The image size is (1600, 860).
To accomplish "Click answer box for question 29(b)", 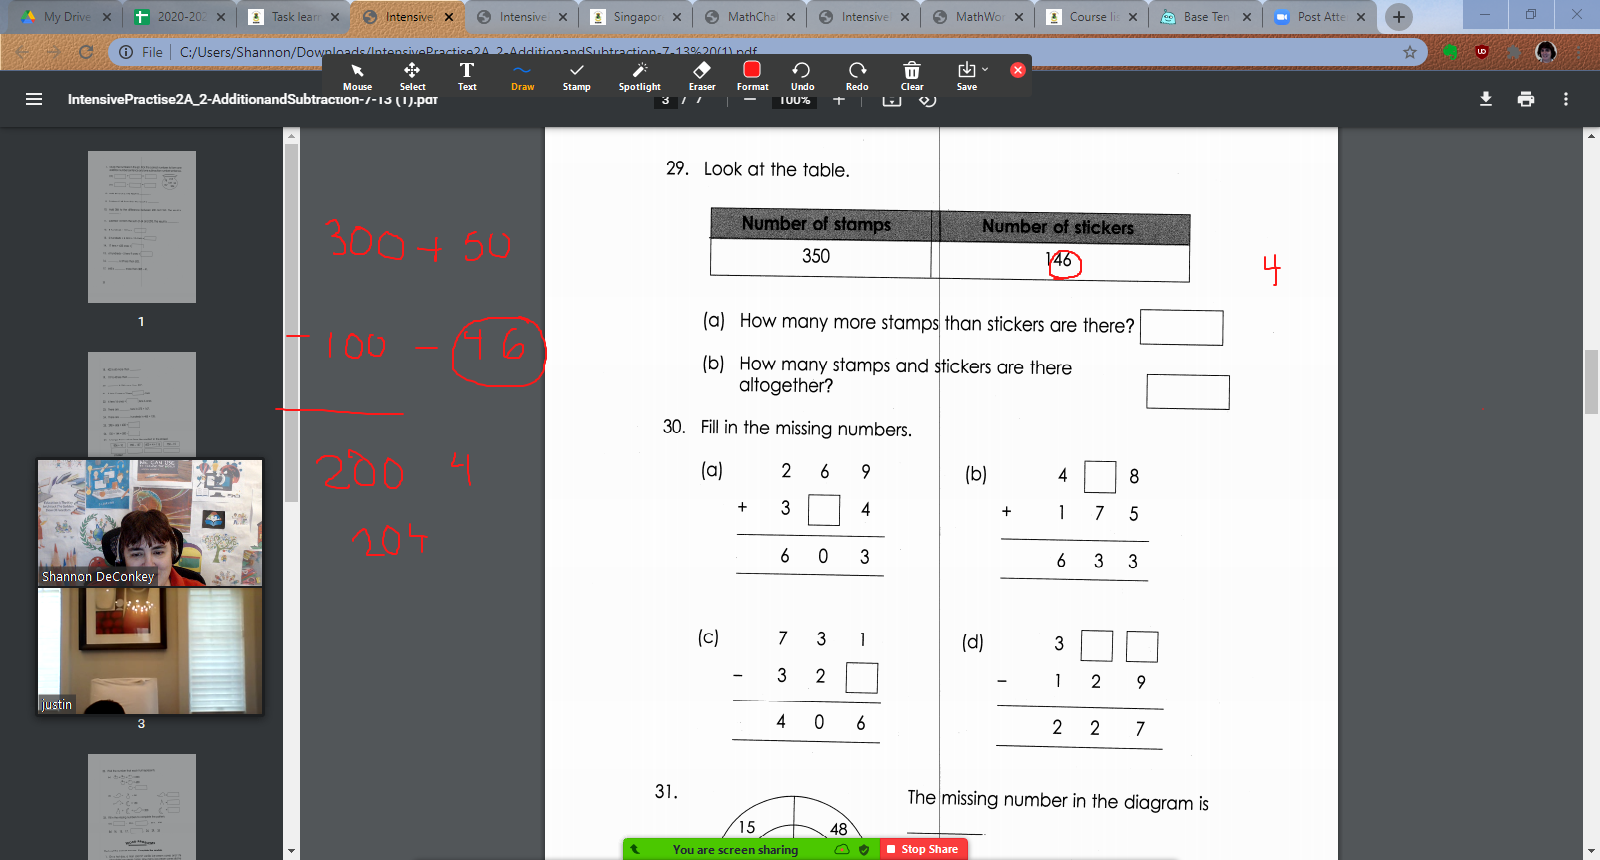I will pyautogui.click(x=1188, y=392).
